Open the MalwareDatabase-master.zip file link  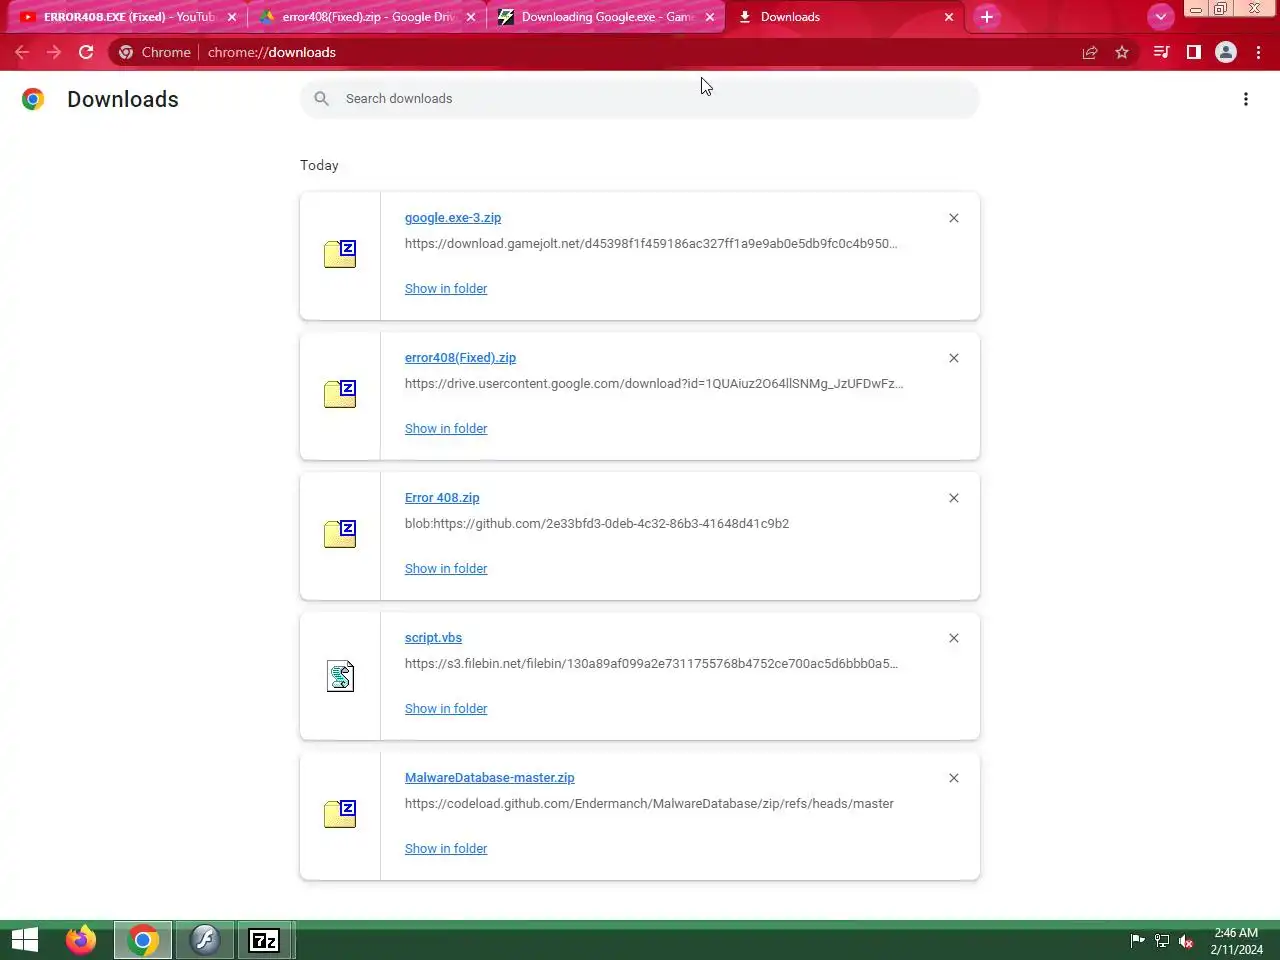[489, 778]
